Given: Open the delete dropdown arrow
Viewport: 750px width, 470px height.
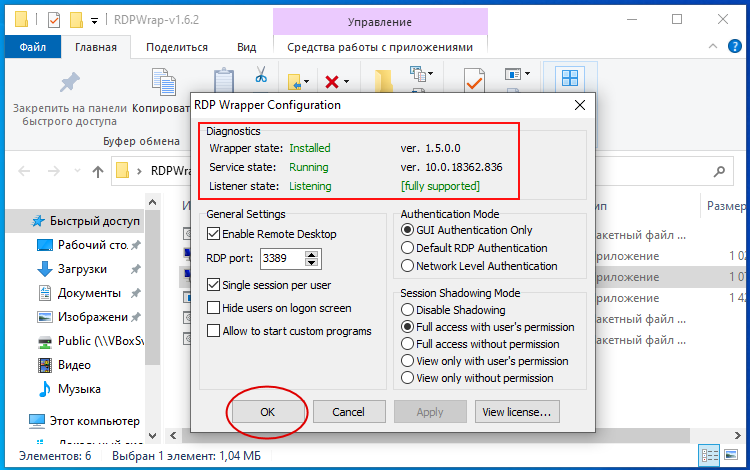Looking at the screenshot, I should click(346, 81).
